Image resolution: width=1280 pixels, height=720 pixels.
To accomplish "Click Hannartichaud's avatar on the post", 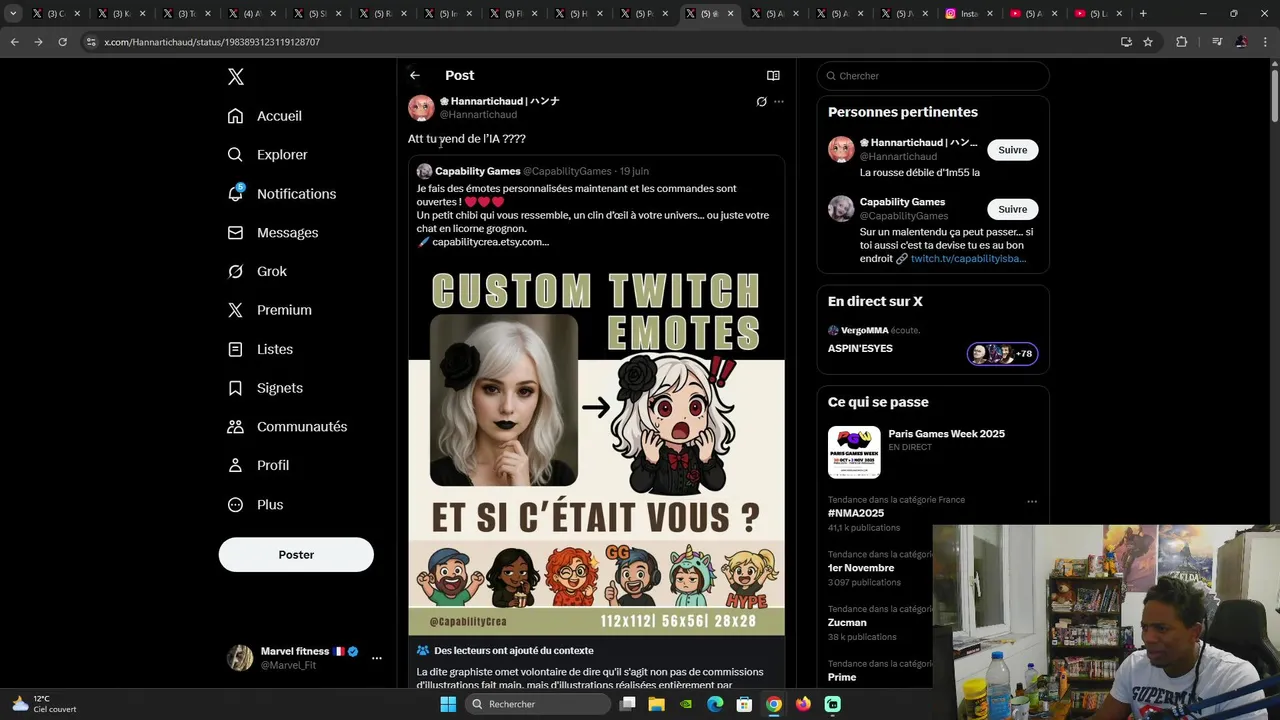I will [421, 108].
